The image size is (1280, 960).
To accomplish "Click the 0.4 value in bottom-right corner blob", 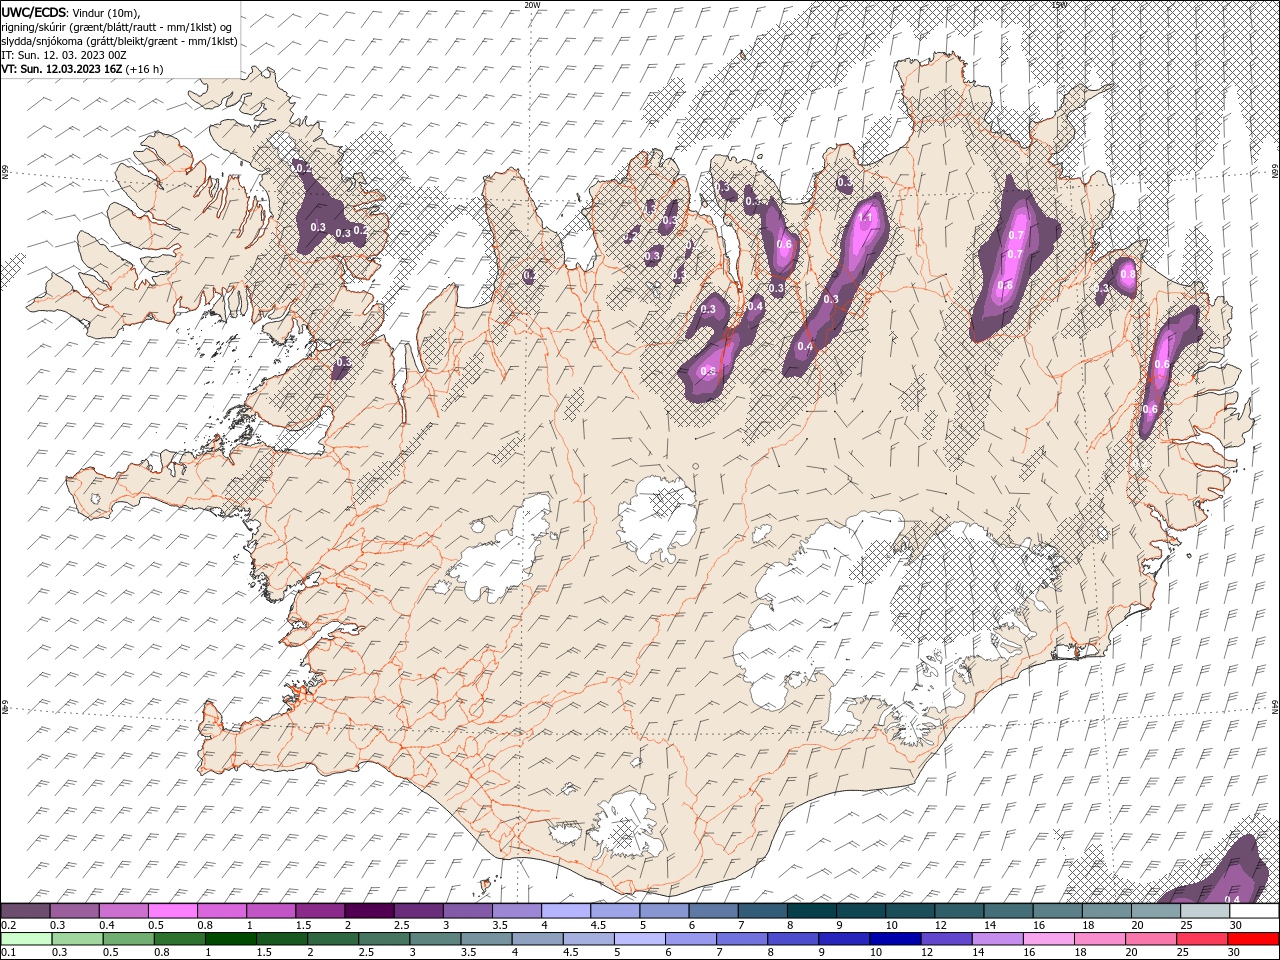I will (1232, 900).
